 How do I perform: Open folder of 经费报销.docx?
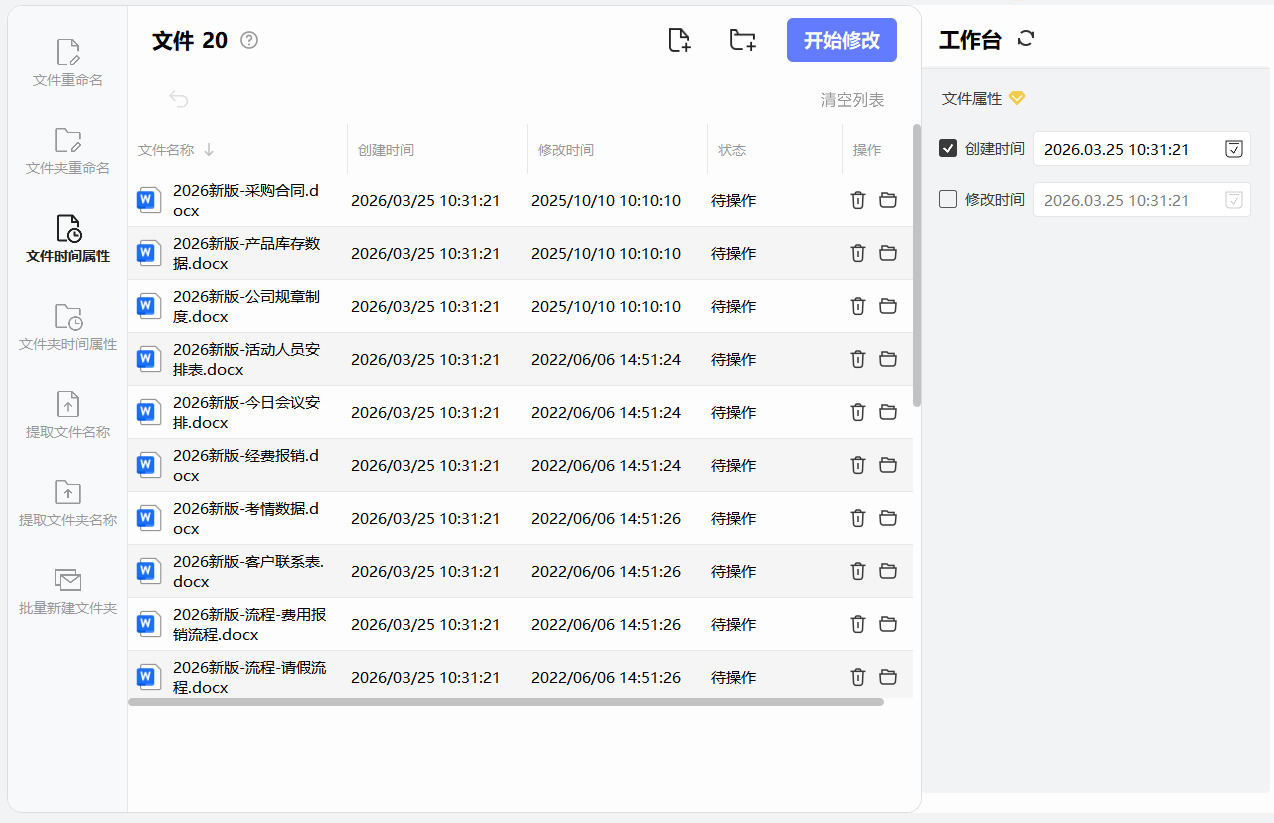pyautogui.click(x=888, y=465)
